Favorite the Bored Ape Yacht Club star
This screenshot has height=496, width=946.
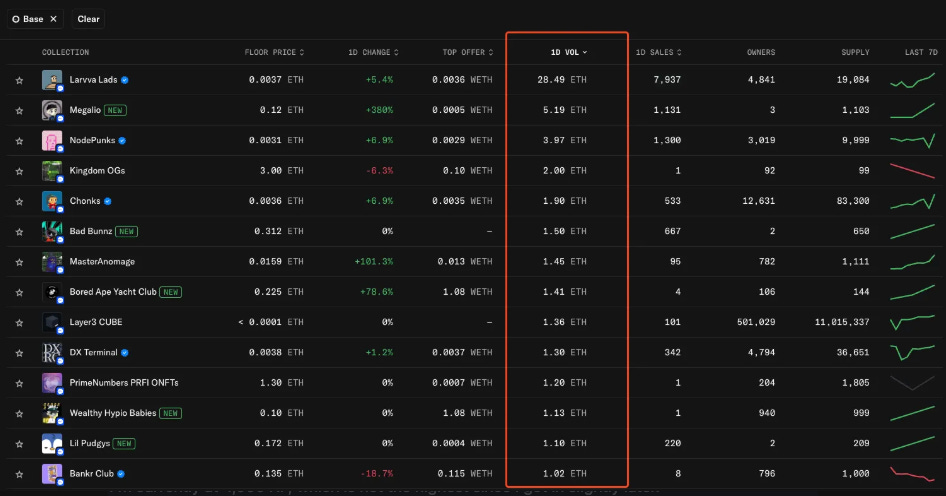[19, 292]
